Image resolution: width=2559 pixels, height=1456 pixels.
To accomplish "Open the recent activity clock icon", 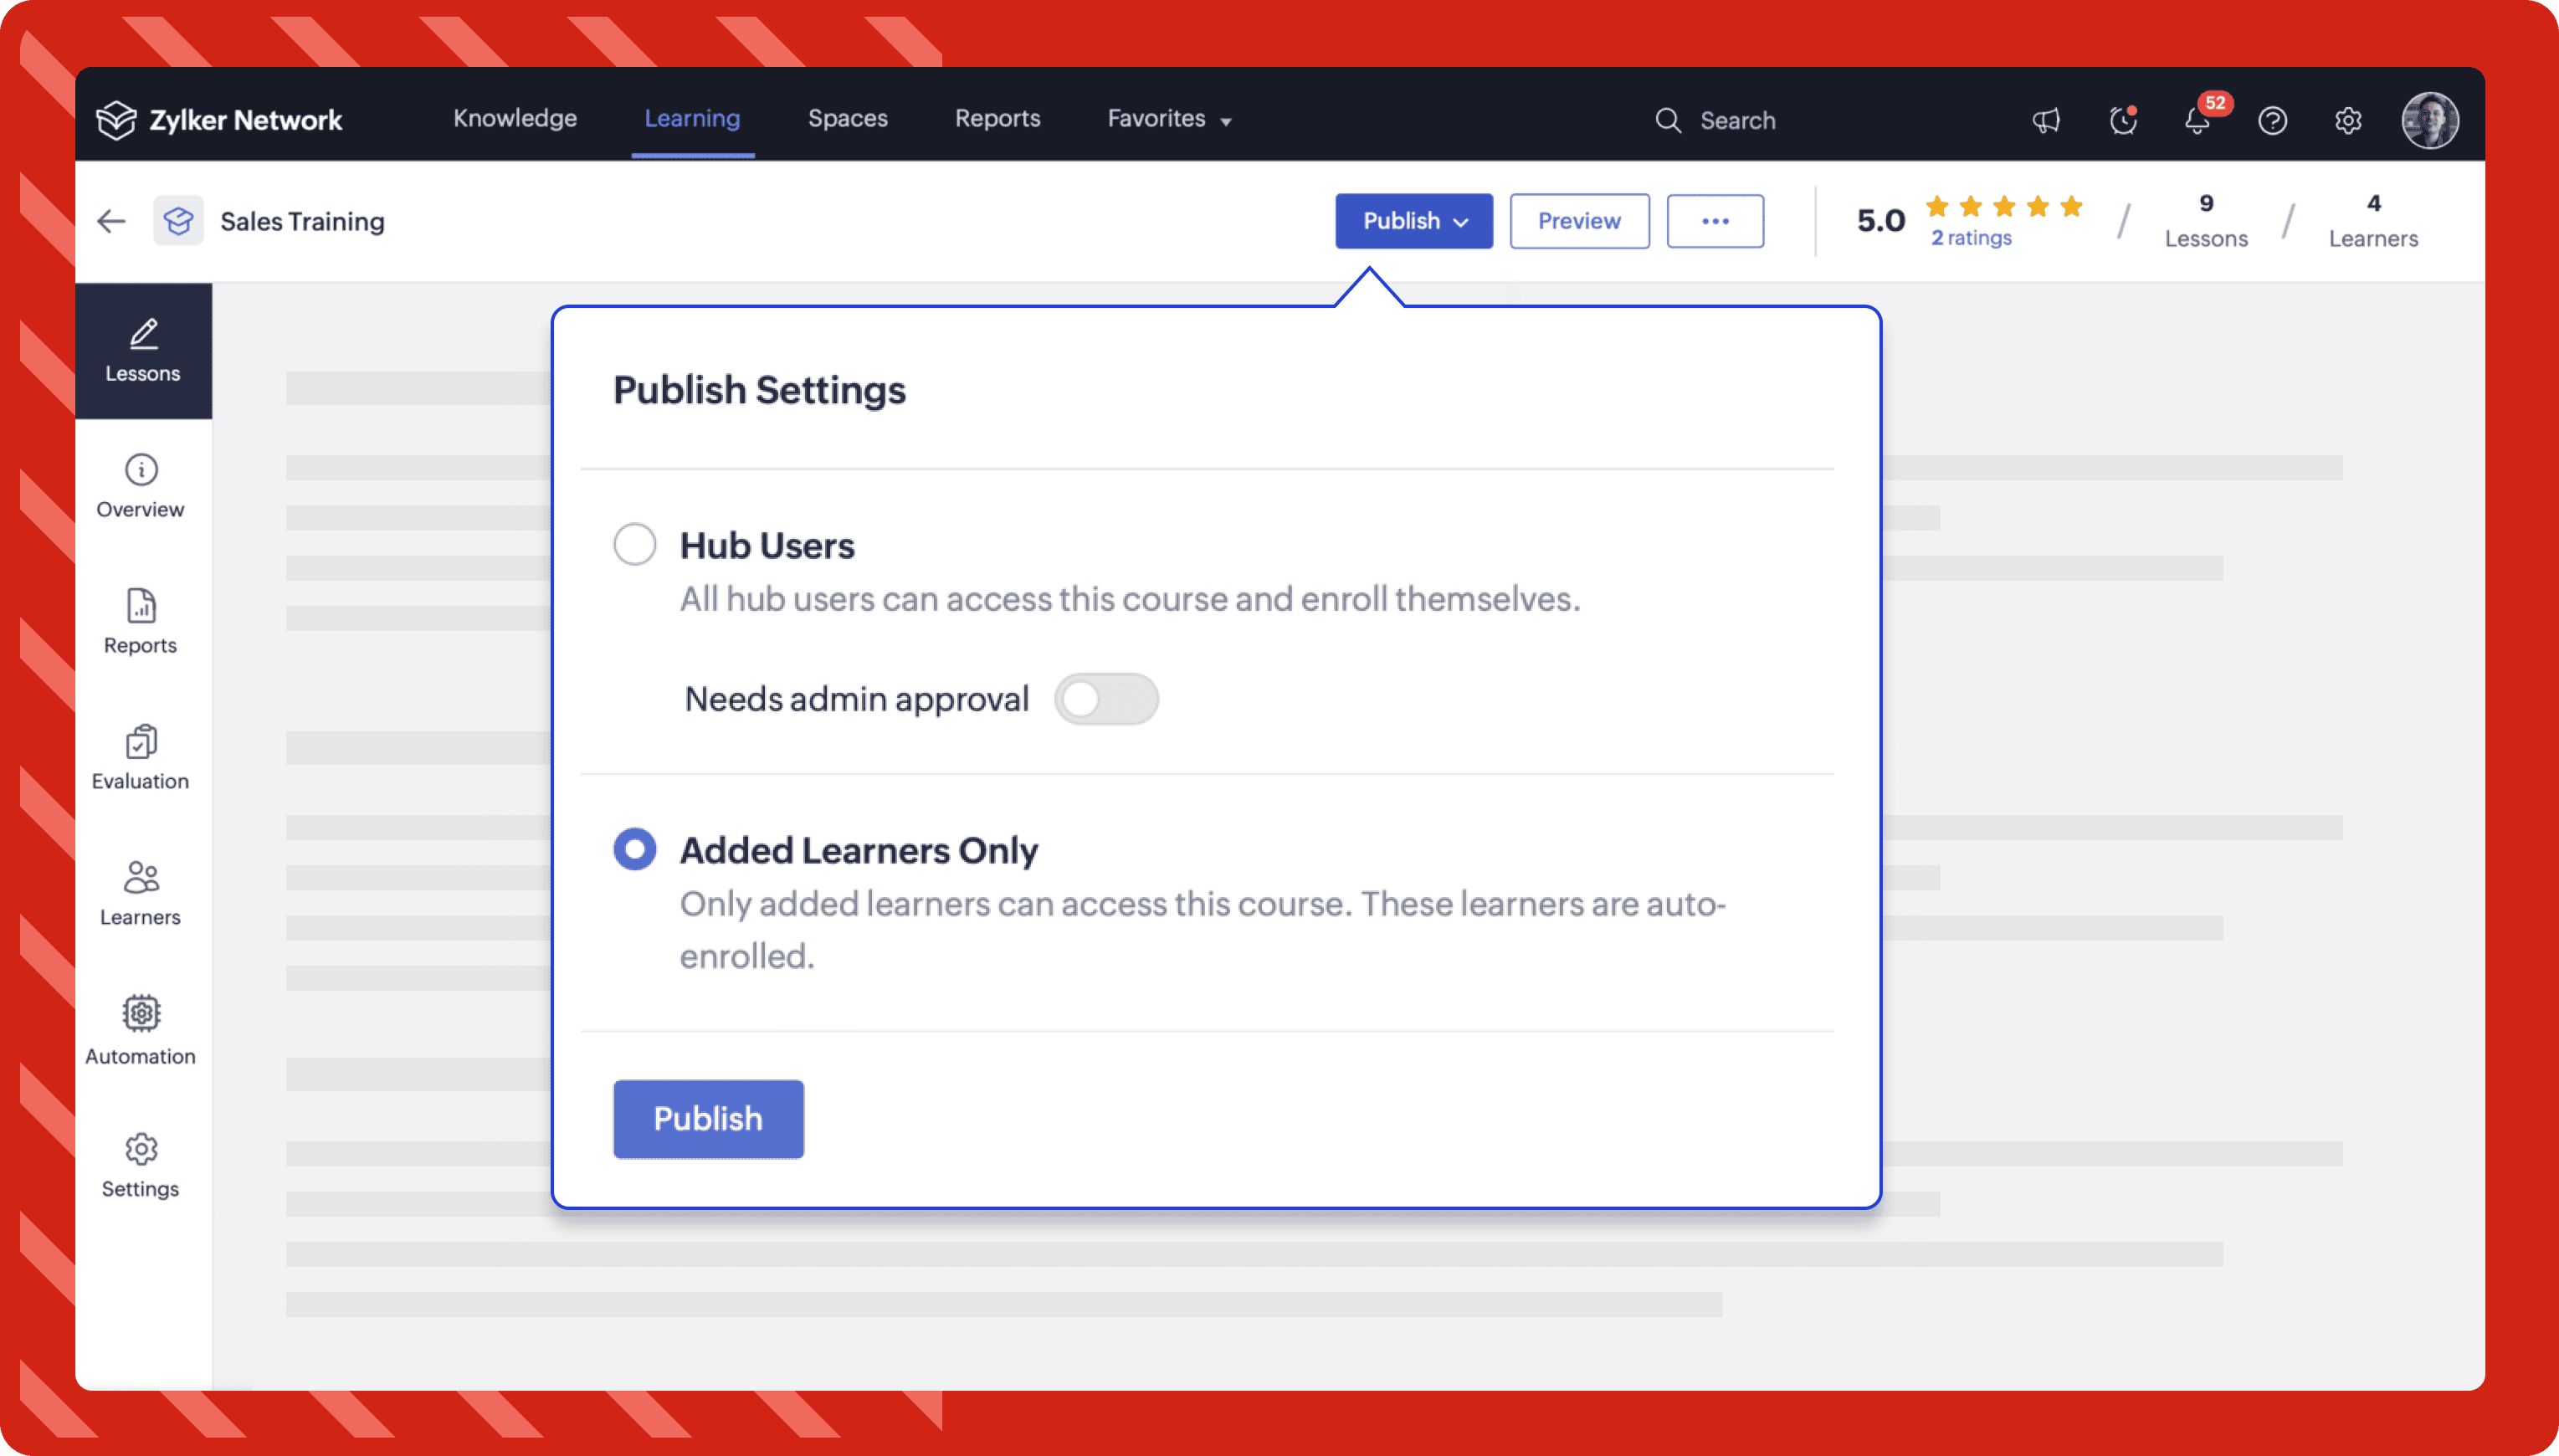I will pos(2123,121).
